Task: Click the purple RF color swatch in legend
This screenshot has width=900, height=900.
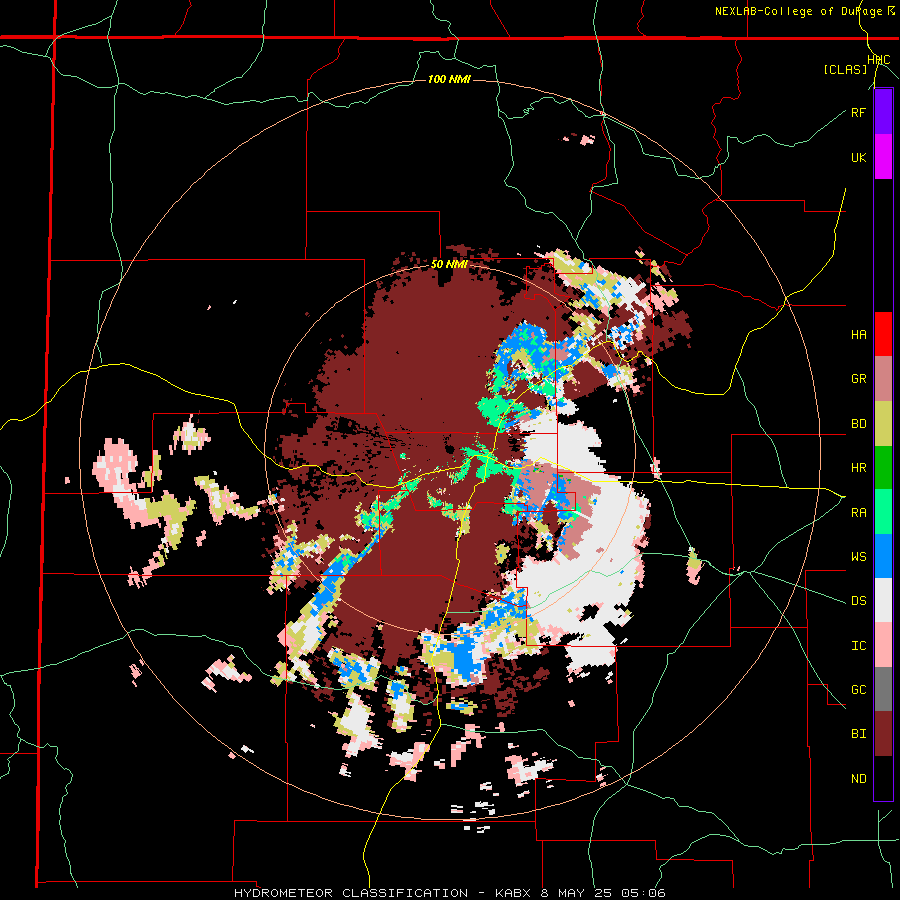Action: pyautogui.click(x=883, y=112)
